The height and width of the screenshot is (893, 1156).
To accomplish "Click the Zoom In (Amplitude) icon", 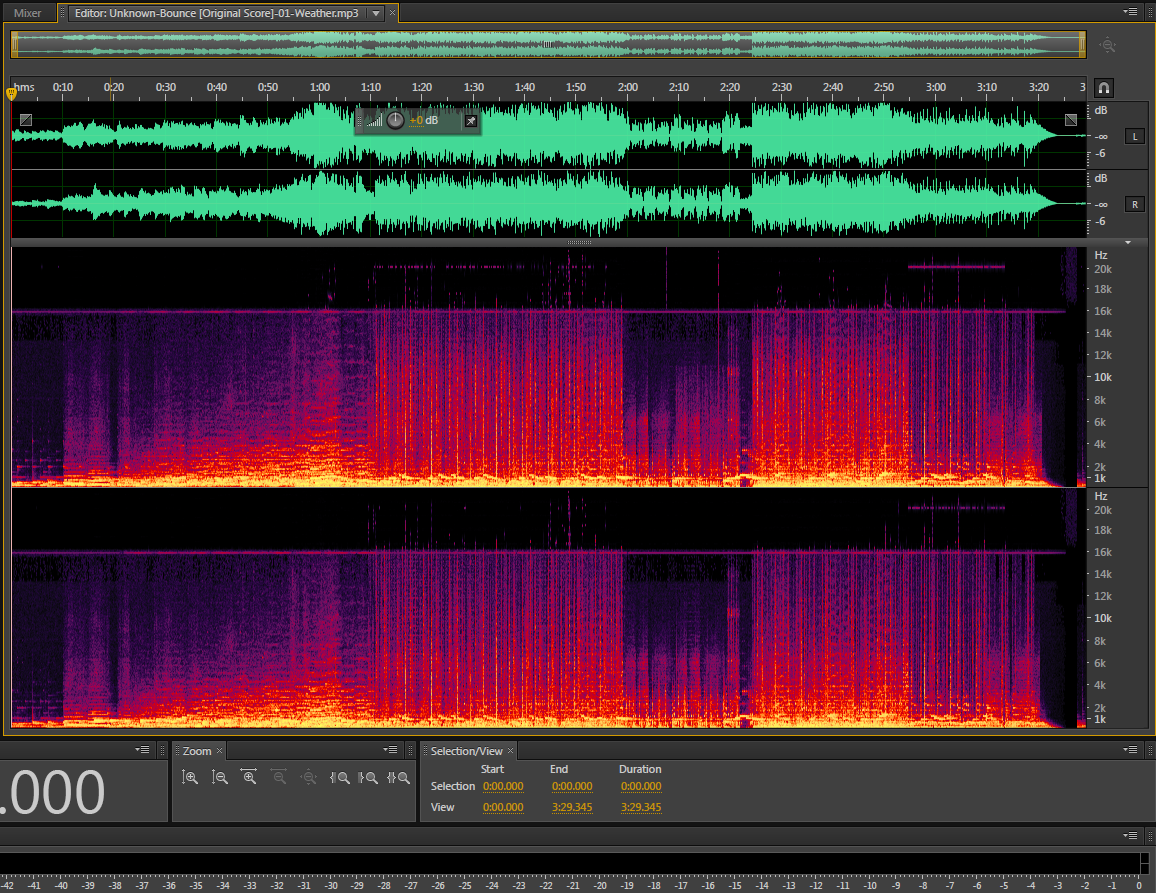I will tap(191, 777).
